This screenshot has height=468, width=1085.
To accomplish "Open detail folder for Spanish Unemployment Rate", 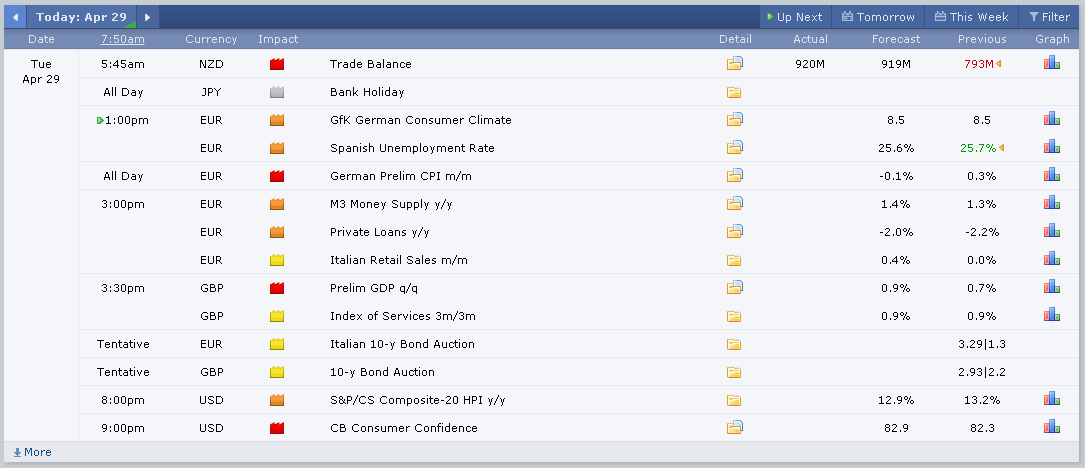I will click(x=735, y=148).
